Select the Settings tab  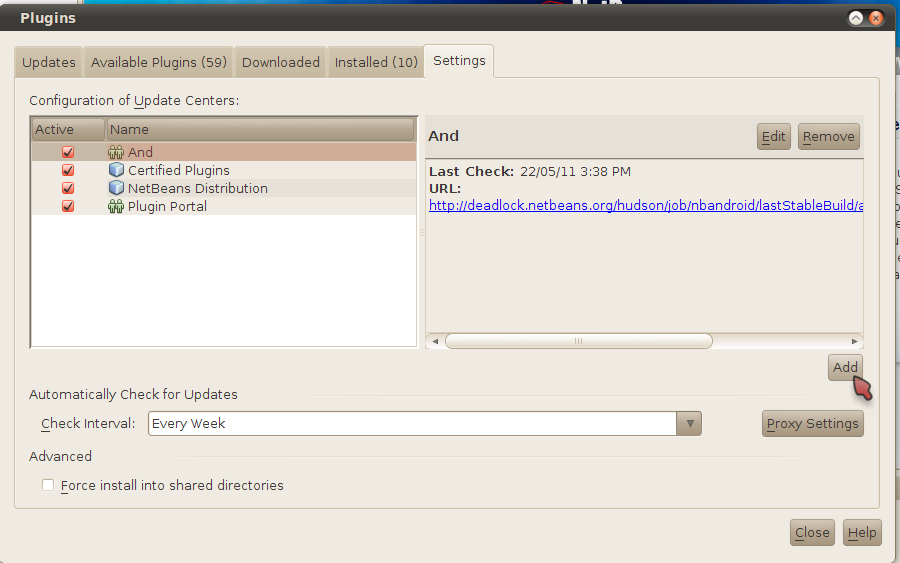[x=459, y=61]
